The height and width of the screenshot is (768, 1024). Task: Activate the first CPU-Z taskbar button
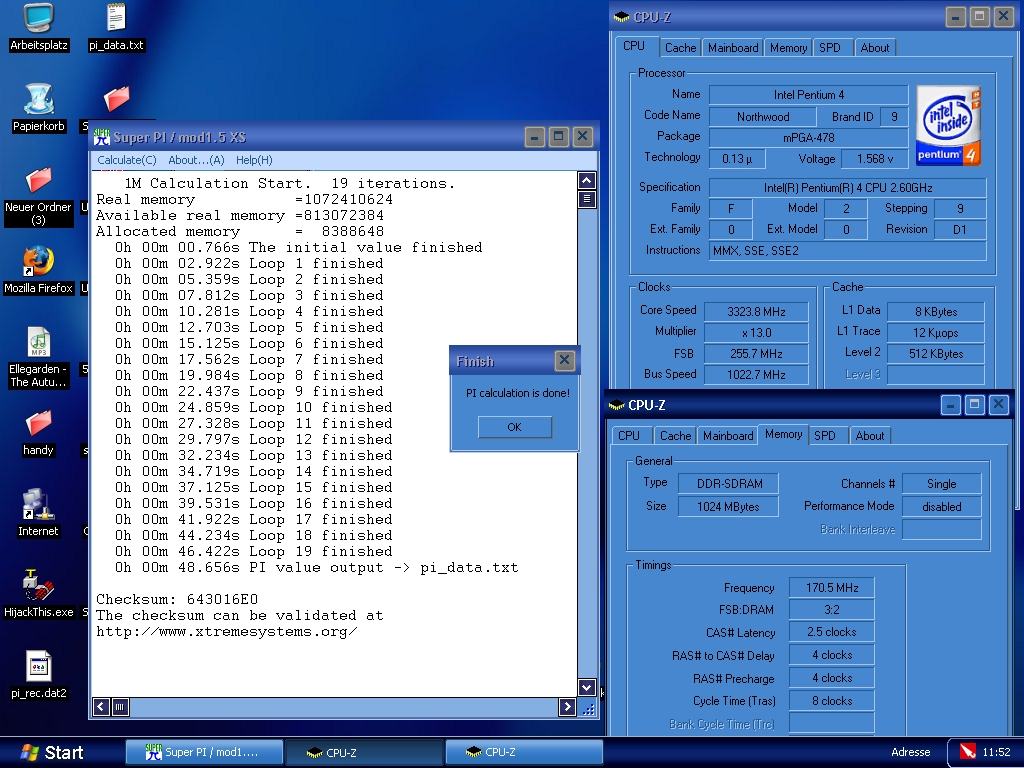tap(364, 752)
